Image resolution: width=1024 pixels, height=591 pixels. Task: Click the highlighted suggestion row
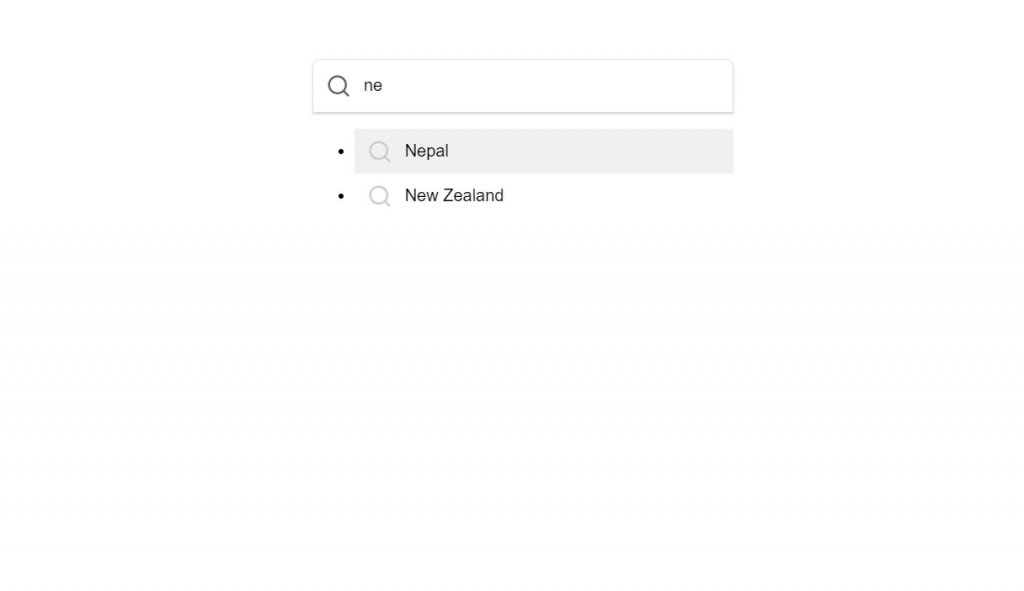click(x=543, y=151)
